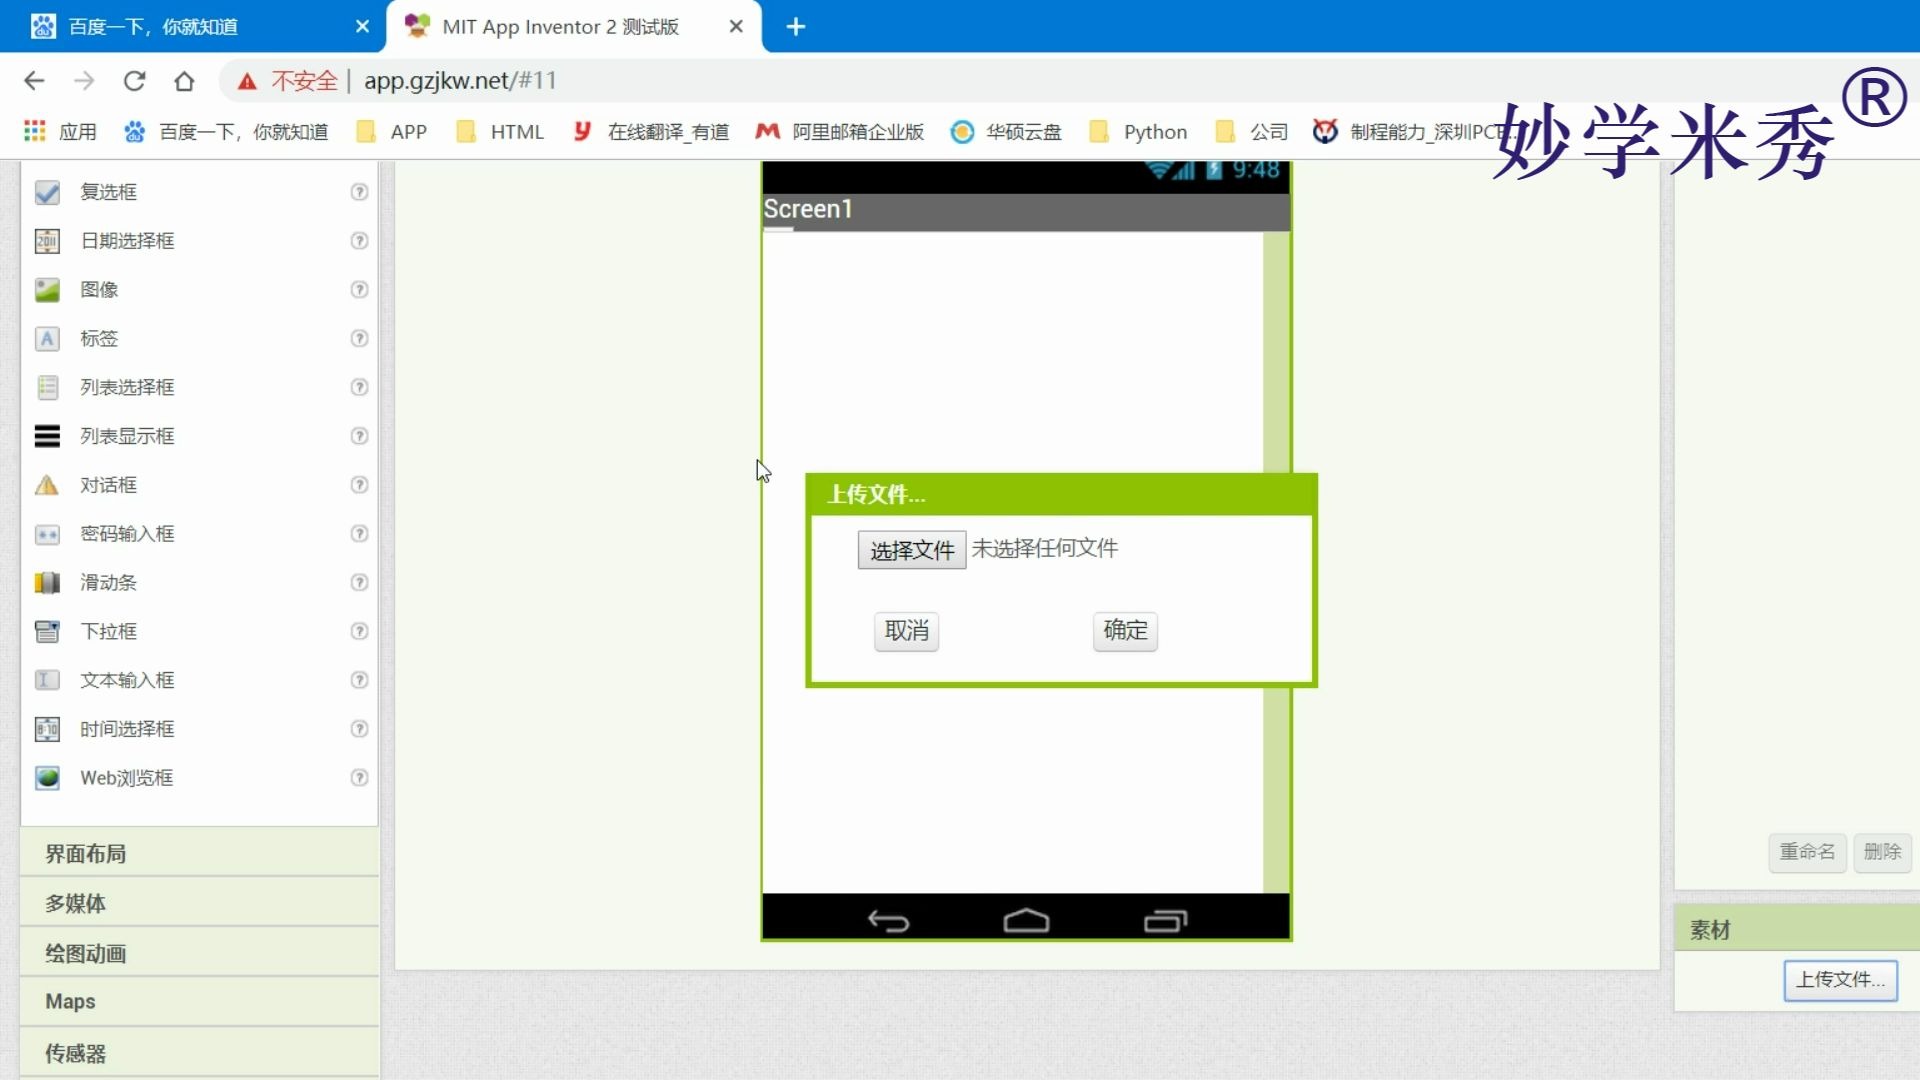Click the Android recent apps button
The image size is (1920, 1080).
coord(1165,920)
